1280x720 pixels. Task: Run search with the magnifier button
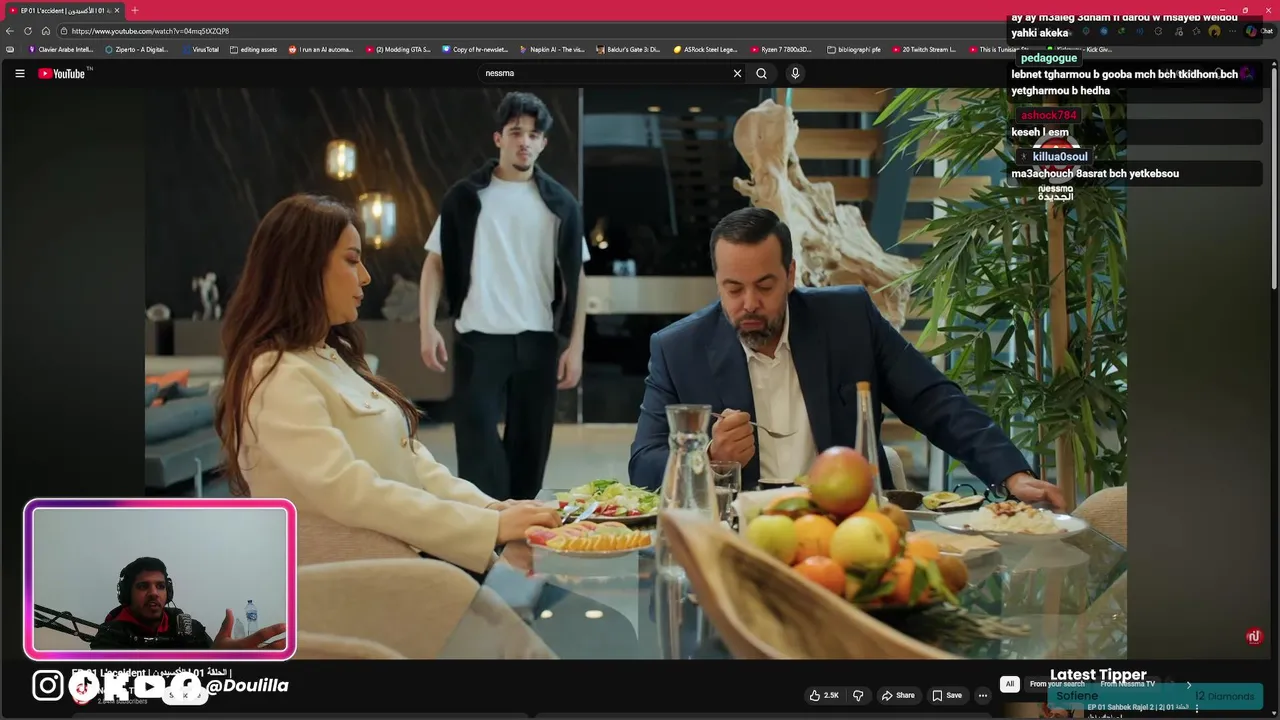761,73
